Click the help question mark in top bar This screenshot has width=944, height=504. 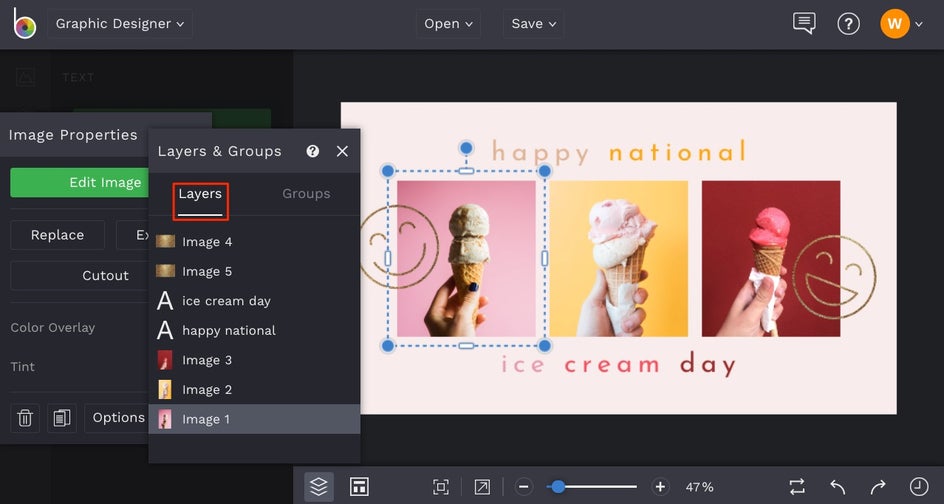point(848,24)
